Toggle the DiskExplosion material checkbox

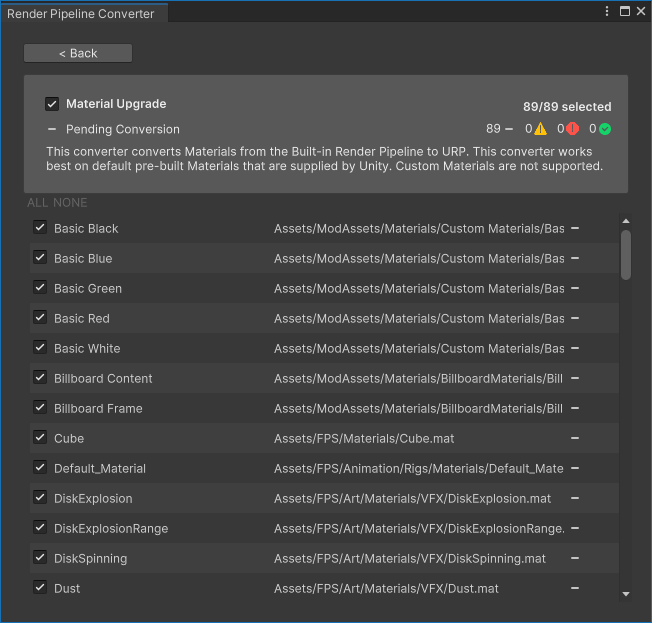(40, 498)
